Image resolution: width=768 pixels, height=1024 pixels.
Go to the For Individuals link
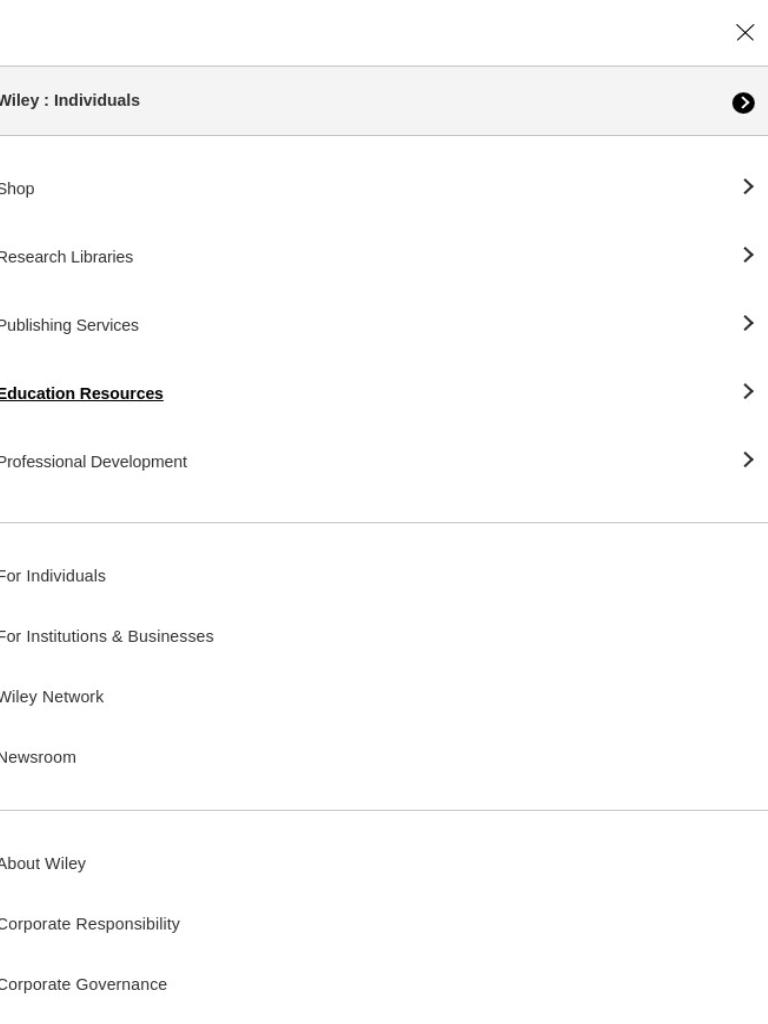click(52, 576)
